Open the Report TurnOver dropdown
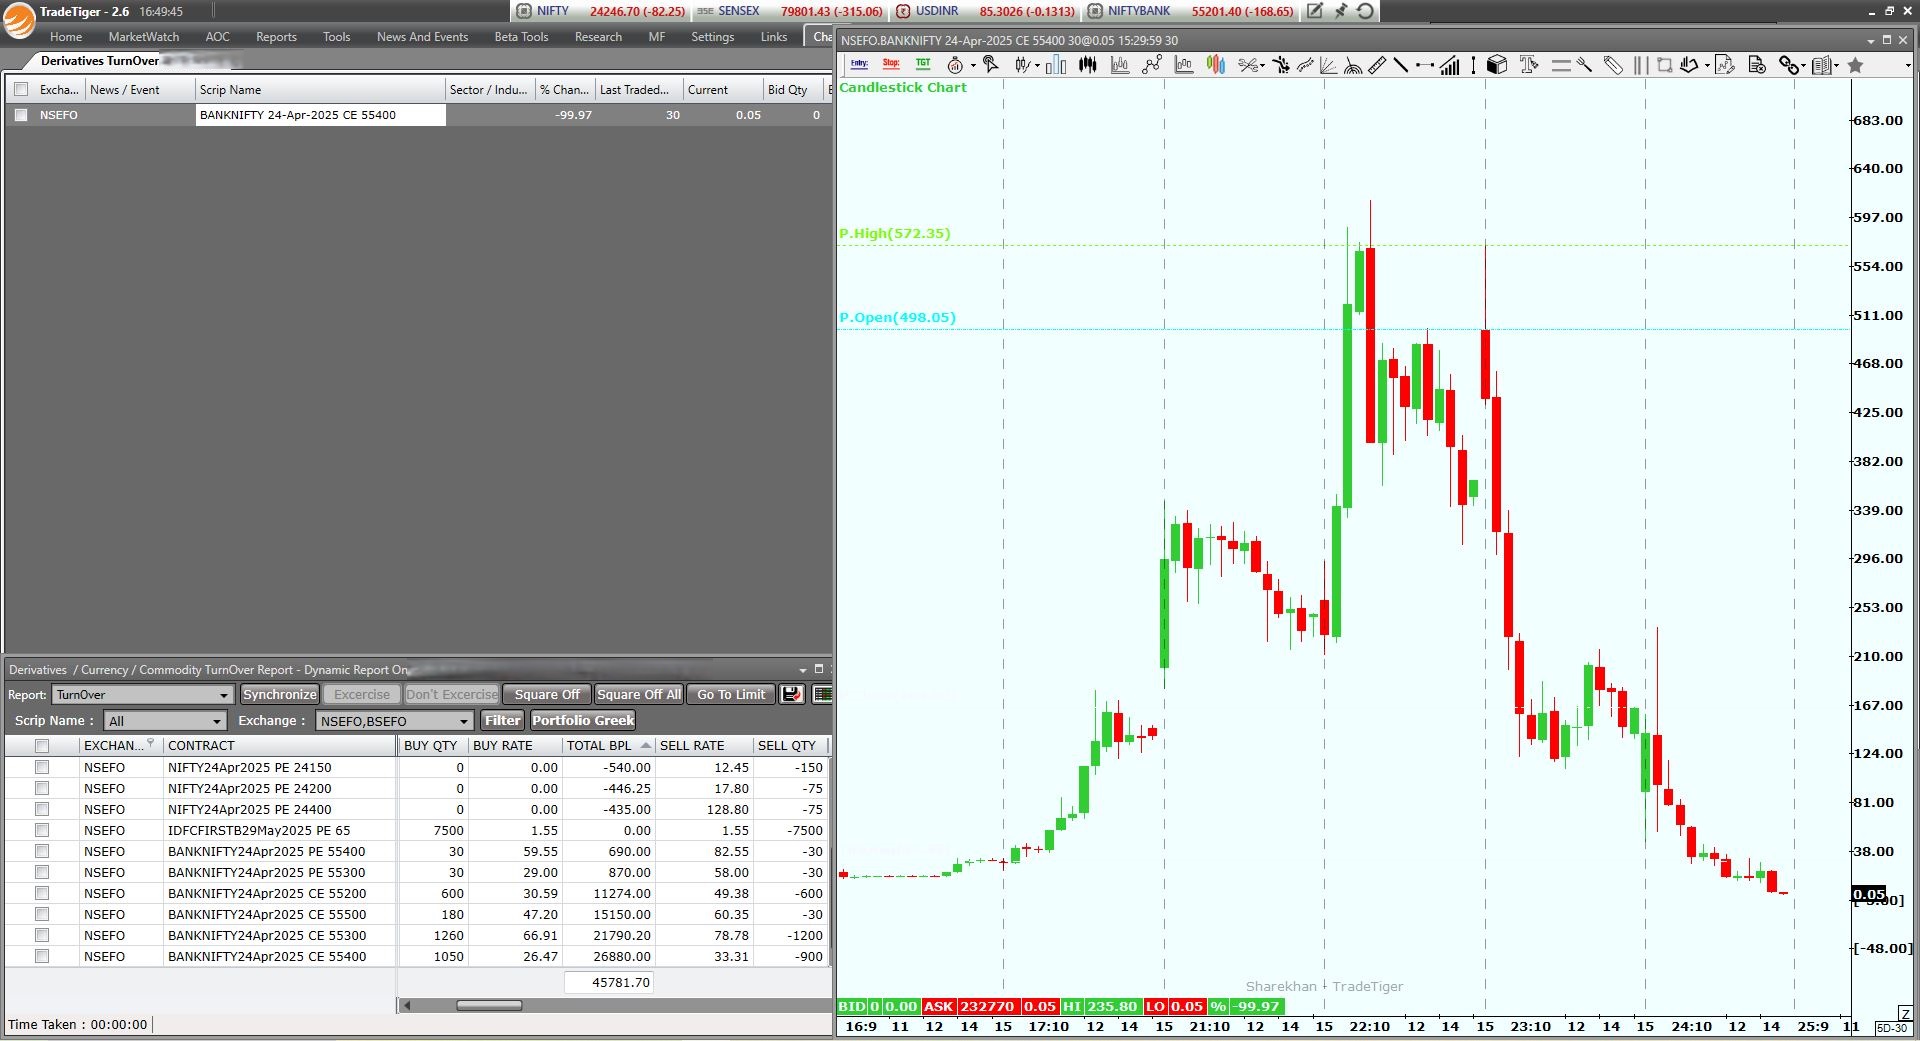1920x1041 pixels. (143, 695)
